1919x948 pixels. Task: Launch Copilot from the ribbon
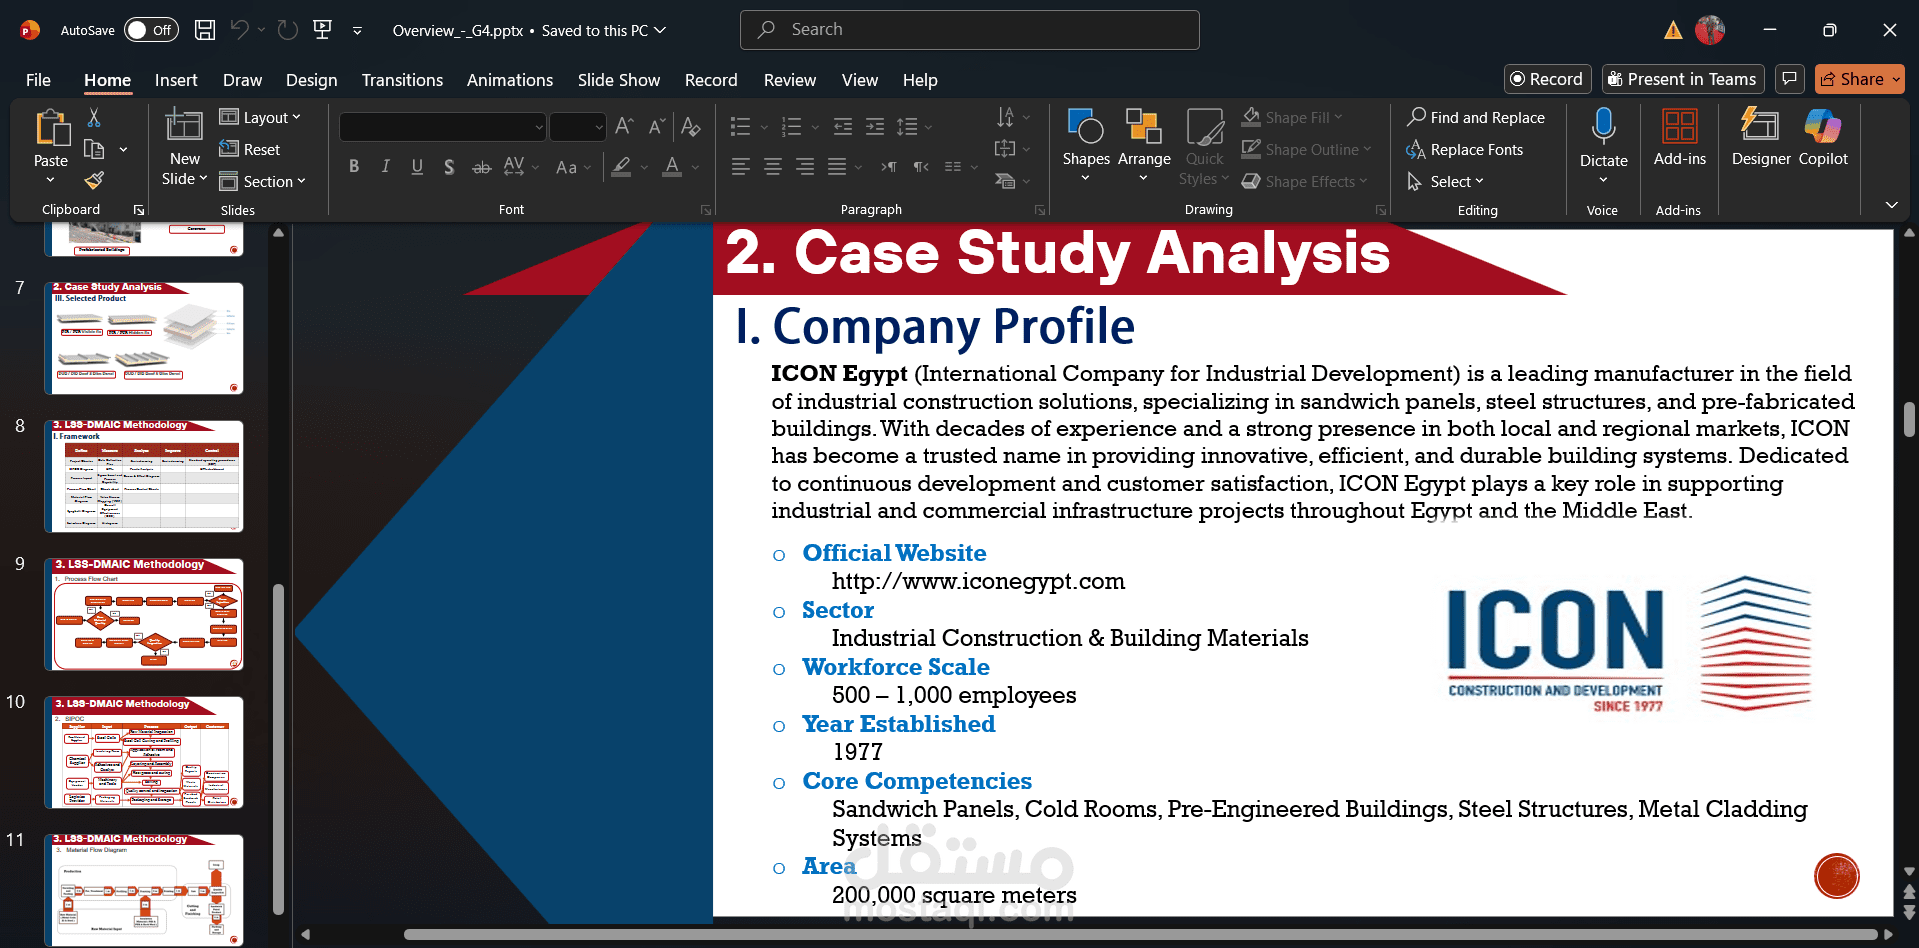tap(1823, 138)
